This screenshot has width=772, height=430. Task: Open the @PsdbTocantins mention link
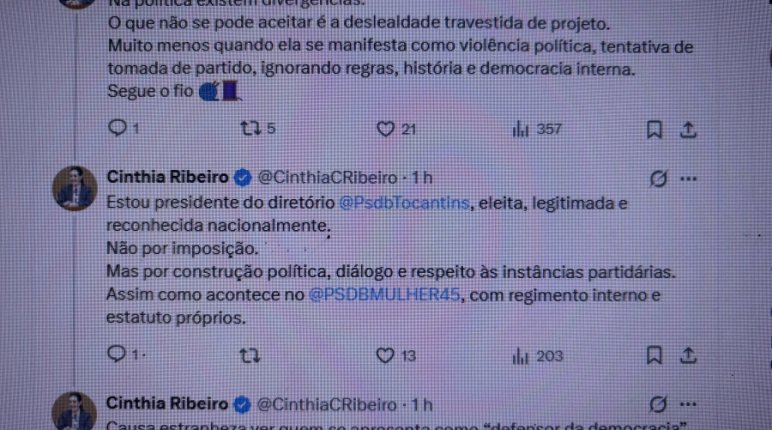[404, 202]
